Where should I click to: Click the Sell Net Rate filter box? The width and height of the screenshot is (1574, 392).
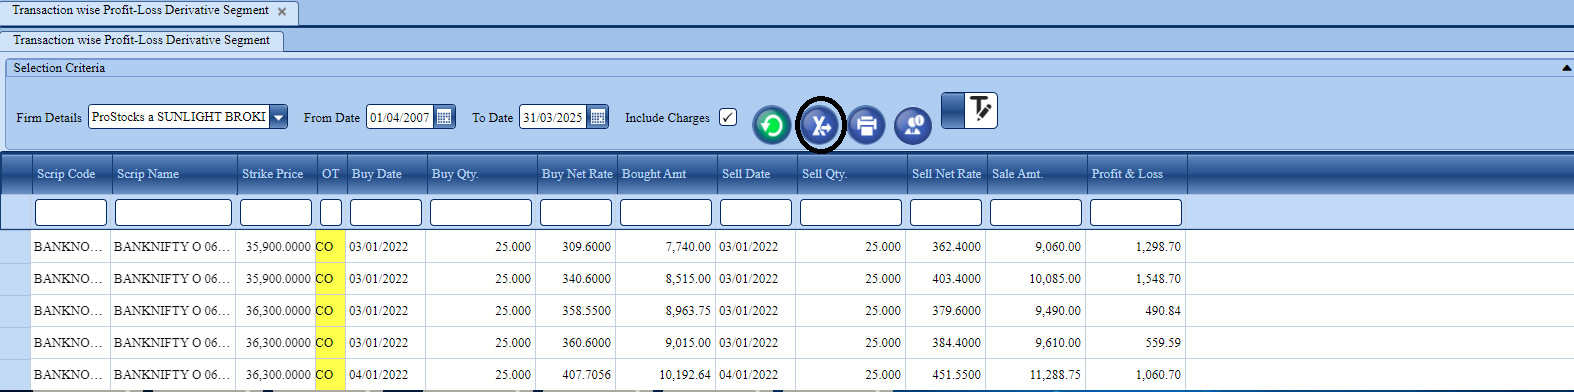pos(946,212)
